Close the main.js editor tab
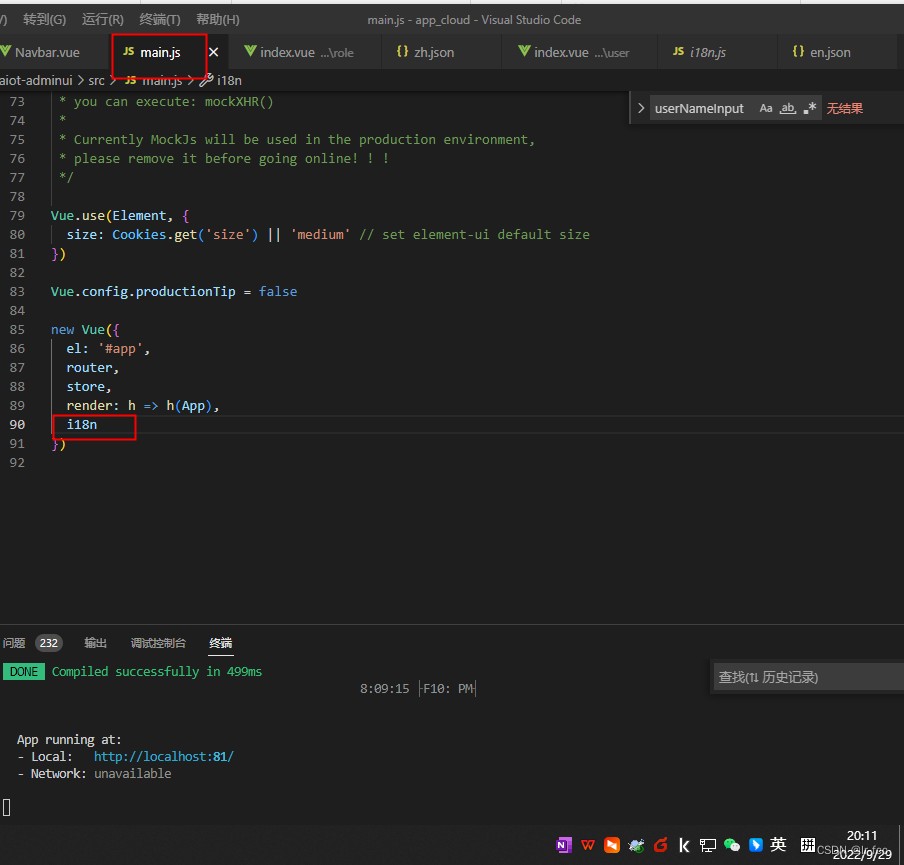 [x=213, y=52]
